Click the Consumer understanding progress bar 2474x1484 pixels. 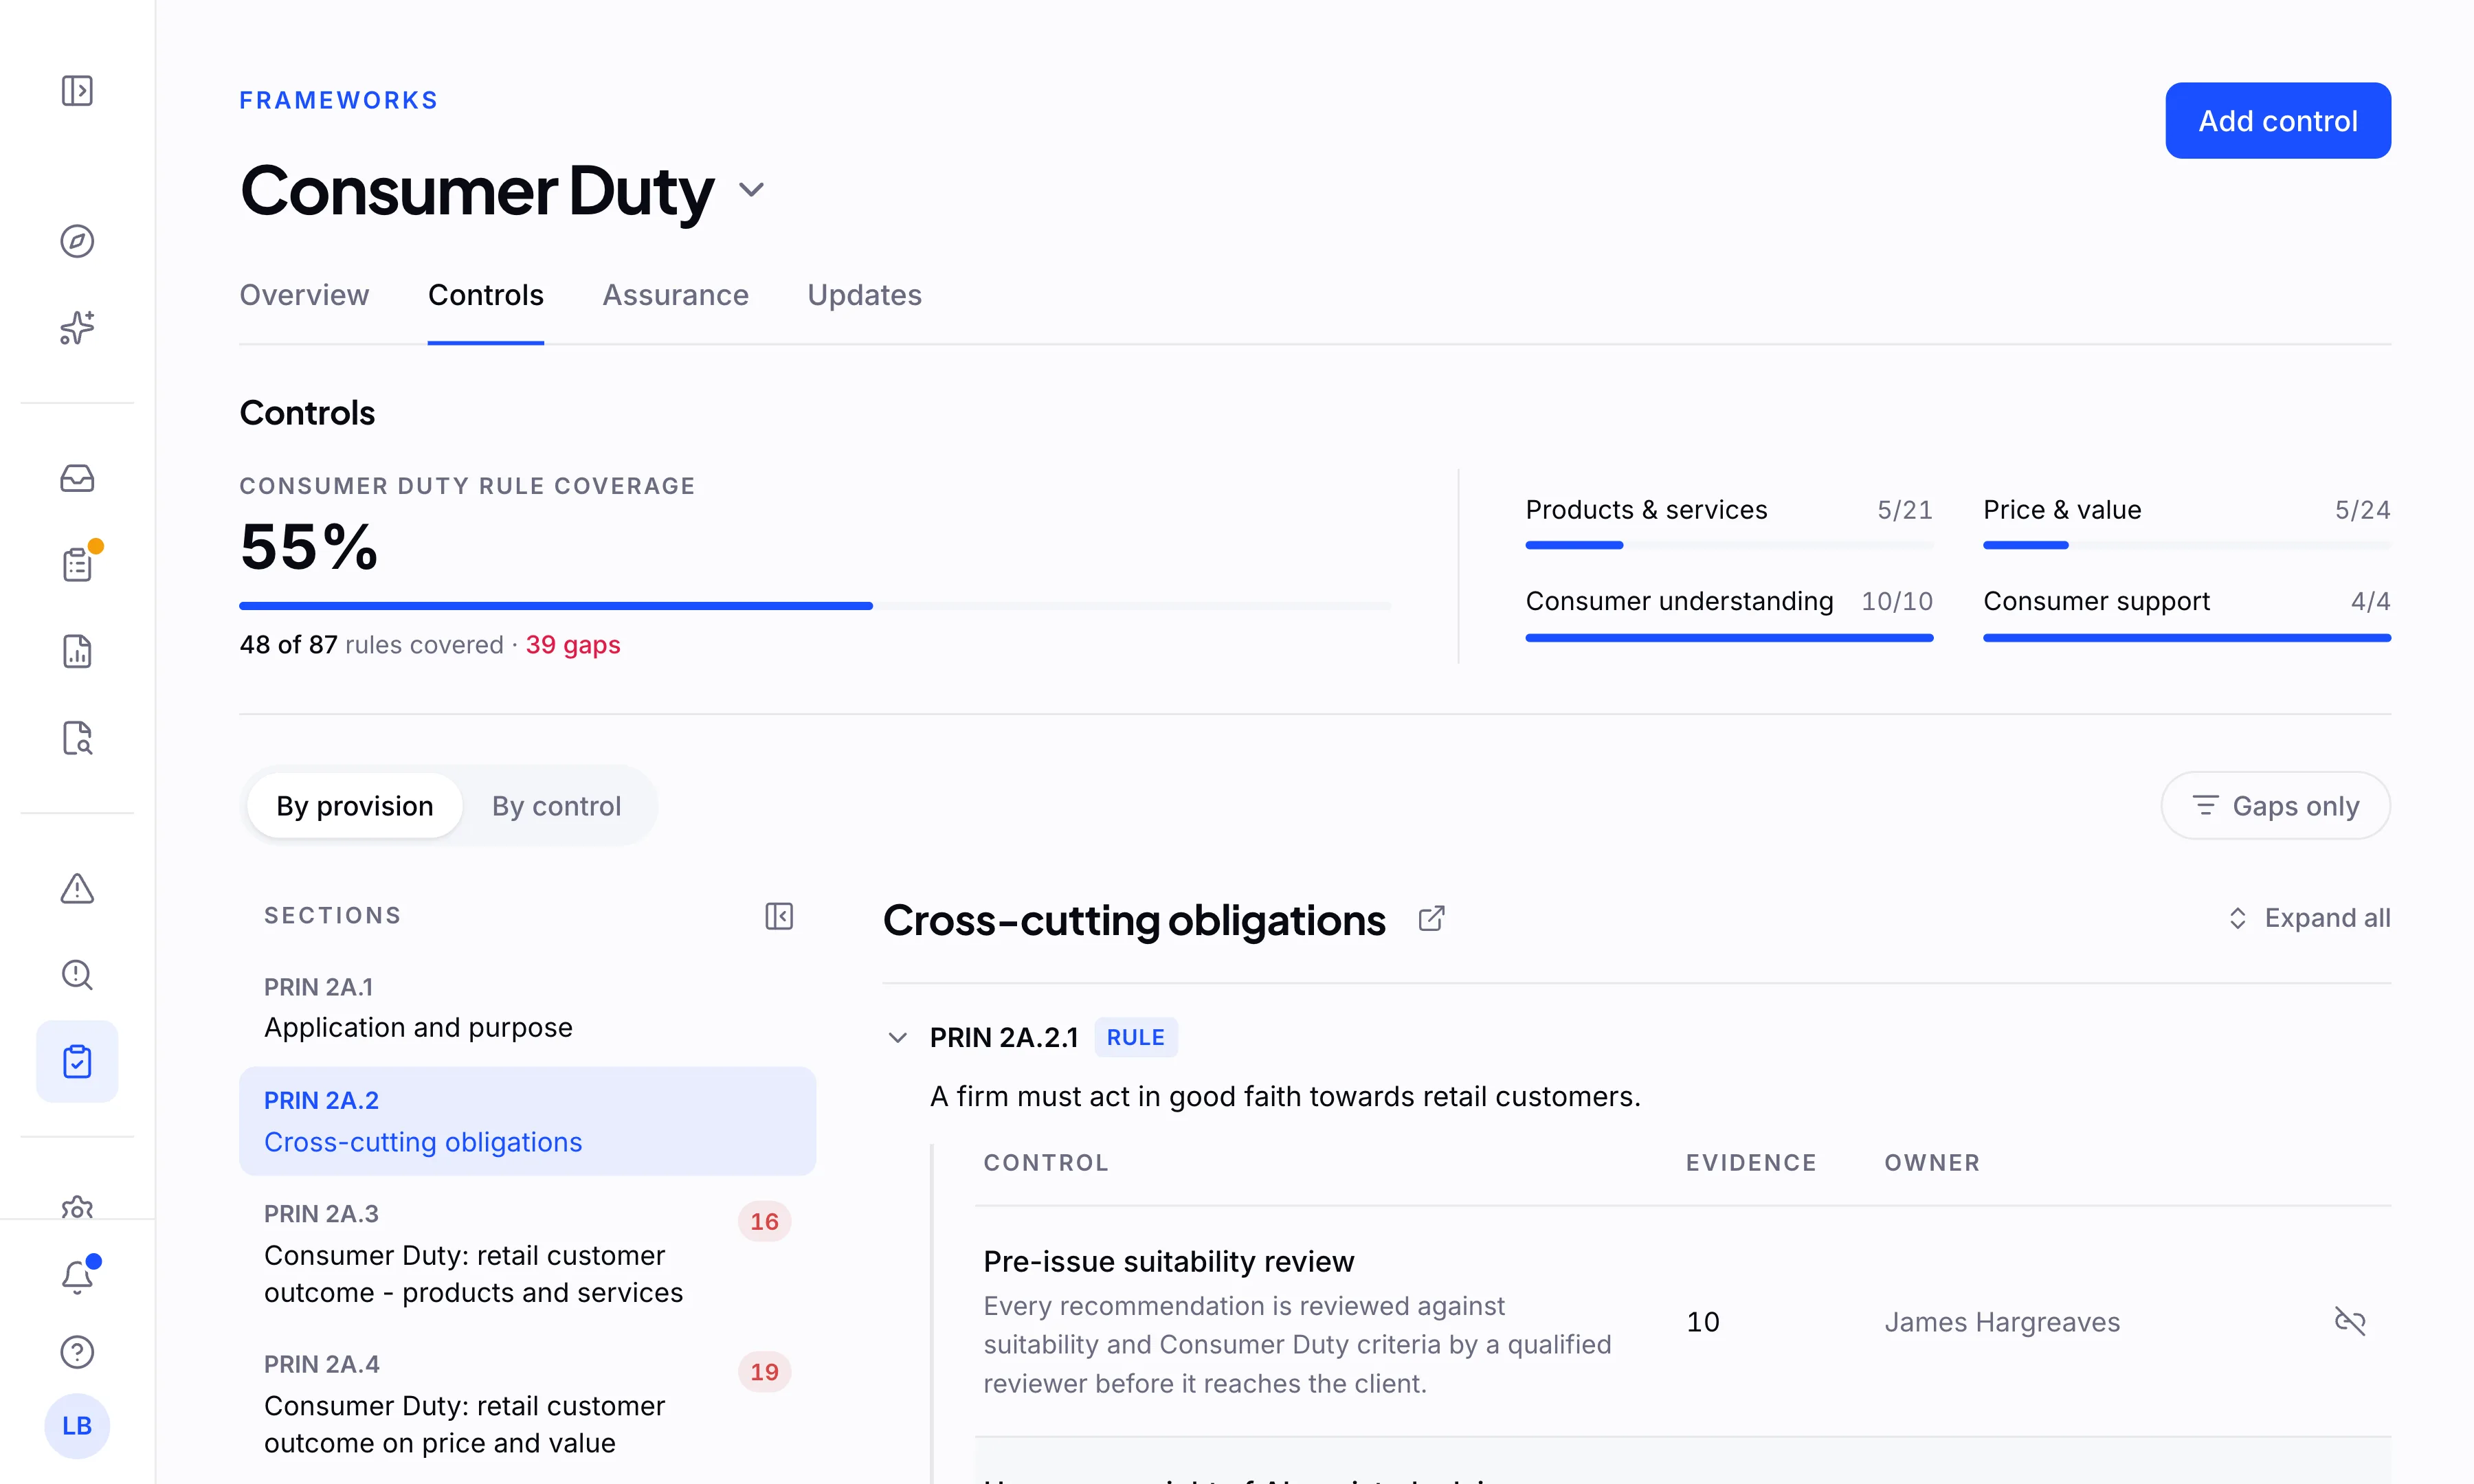(1729, 637)
